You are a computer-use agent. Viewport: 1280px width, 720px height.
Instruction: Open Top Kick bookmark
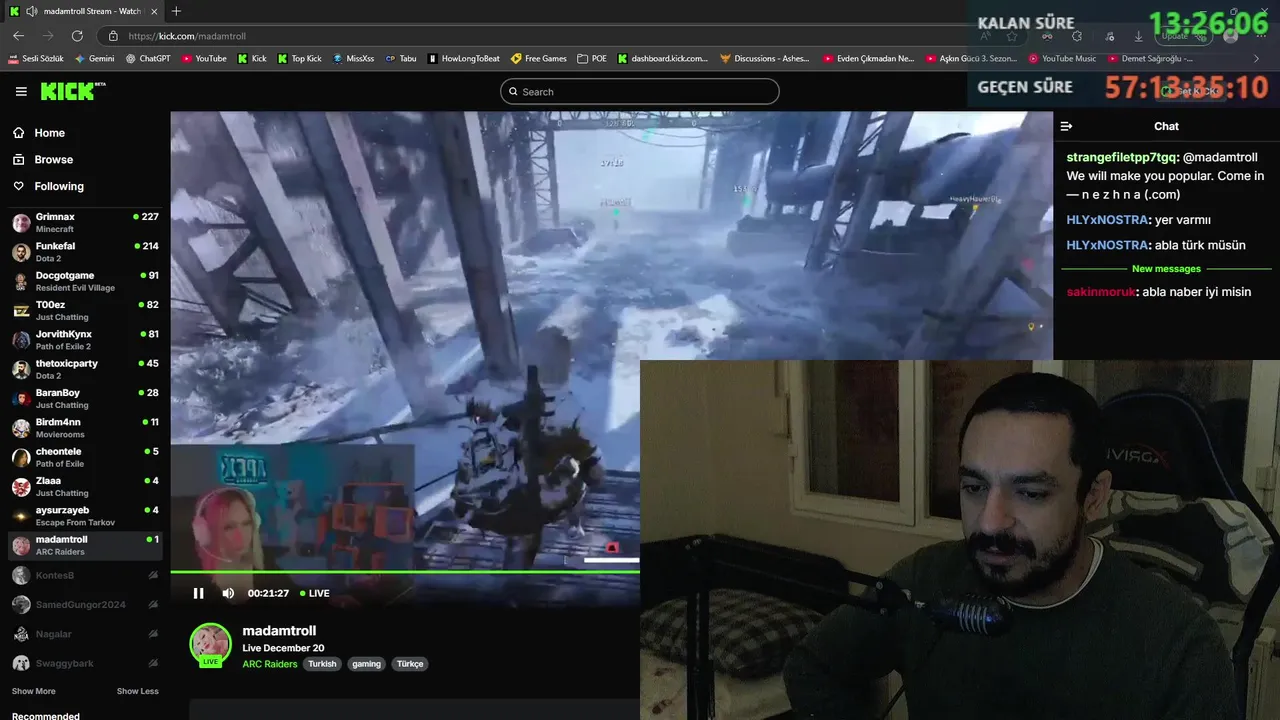coord(300,59)
